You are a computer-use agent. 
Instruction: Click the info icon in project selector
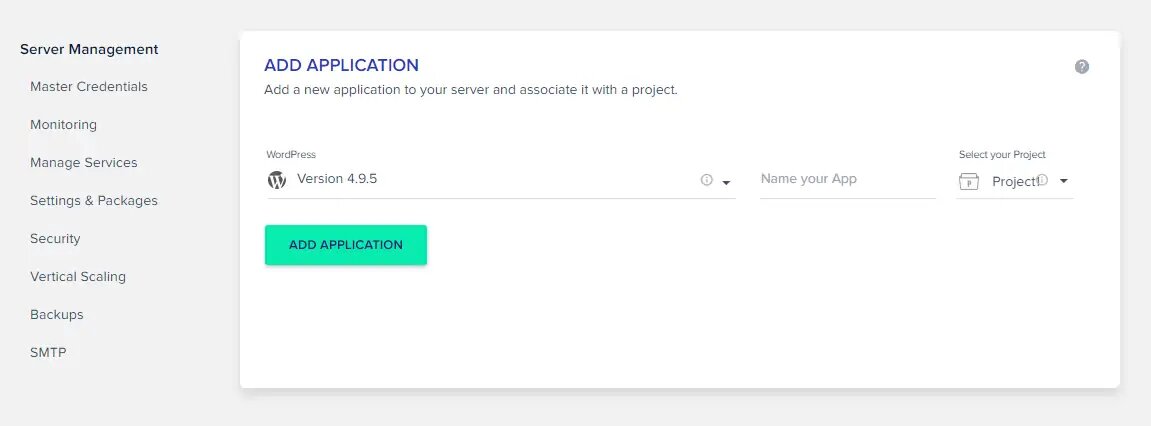tap(1042, 181)
